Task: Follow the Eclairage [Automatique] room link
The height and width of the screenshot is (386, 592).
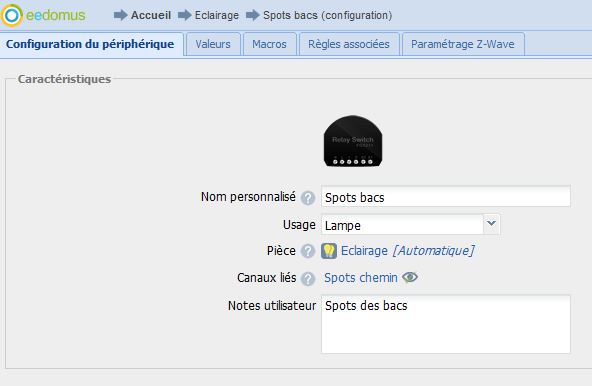Action: coord(408,251)
